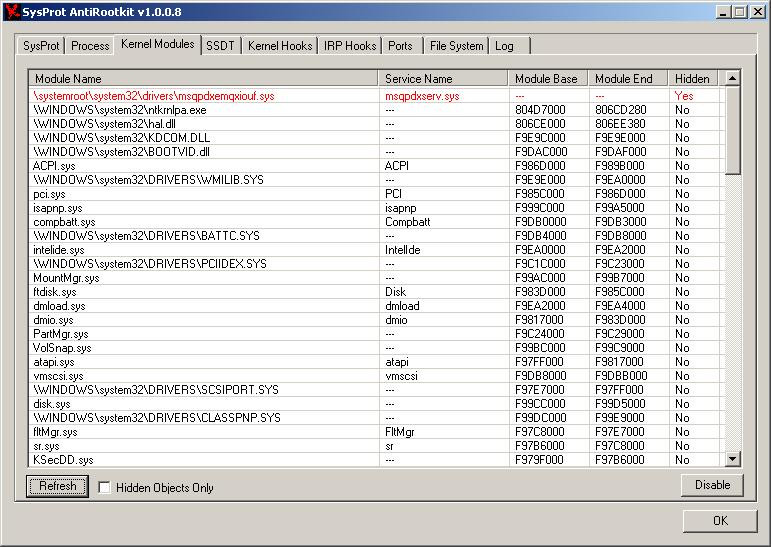771x547 pixels.
Task: Select the isapnp.sys module row
Action: coord(376,208)
